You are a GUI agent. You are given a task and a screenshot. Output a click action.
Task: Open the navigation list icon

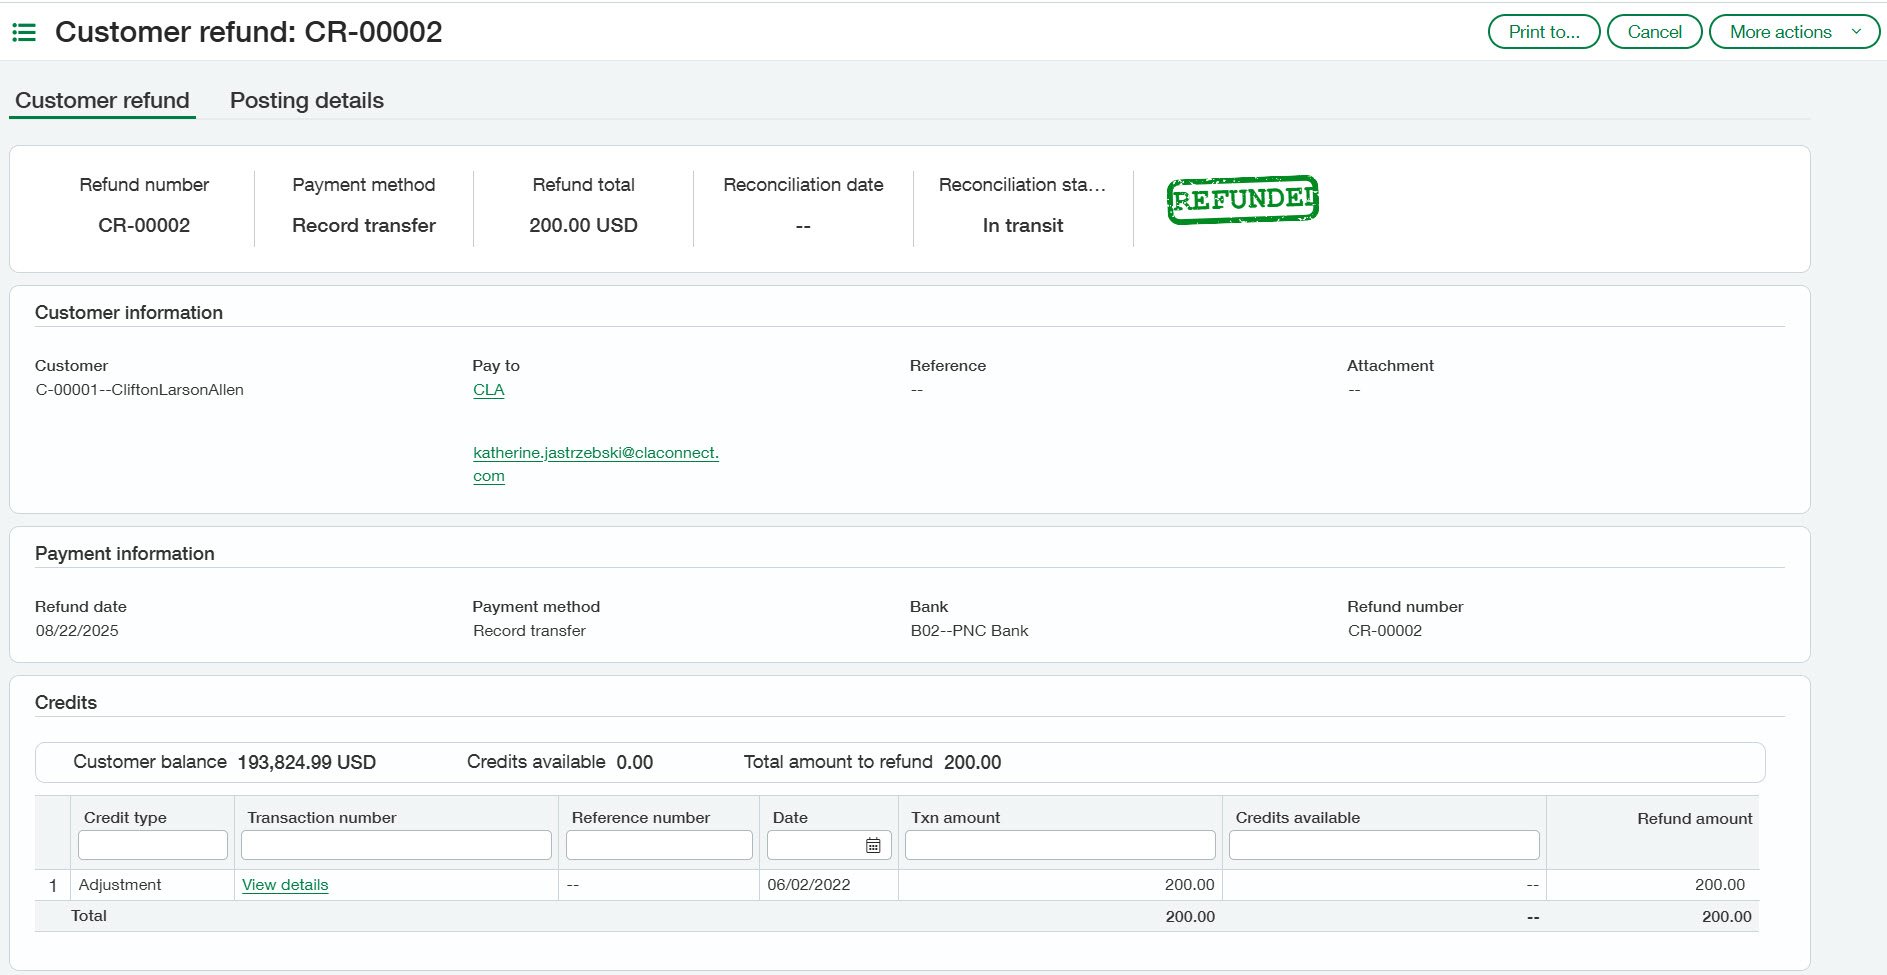(x=25, y=31)
